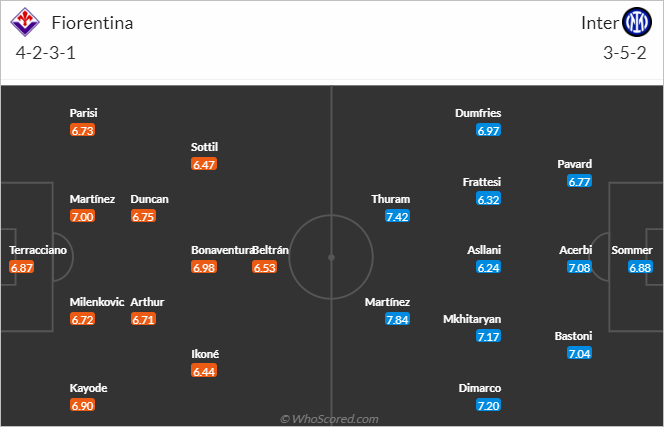The width and height of the screenshot is (664, 427).
Task: Select Parisi's 6.73 rating badge
Action: coord(82,130)
